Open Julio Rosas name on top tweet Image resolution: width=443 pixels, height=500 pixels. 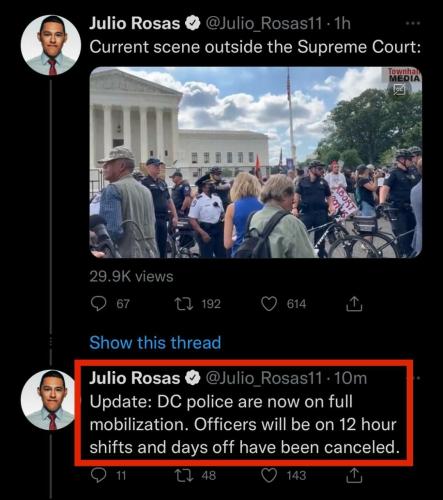[x=134, y=23]
